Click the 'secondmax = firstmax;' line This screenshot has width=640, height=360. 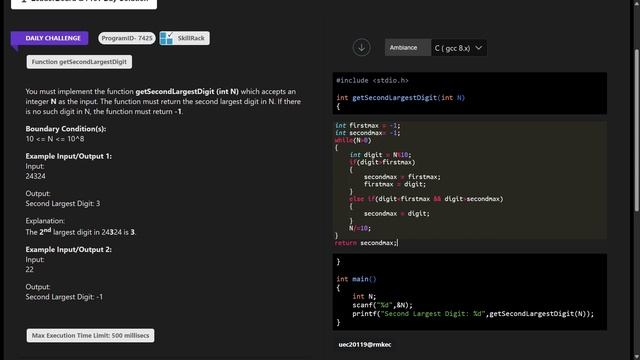coord(402,177)
